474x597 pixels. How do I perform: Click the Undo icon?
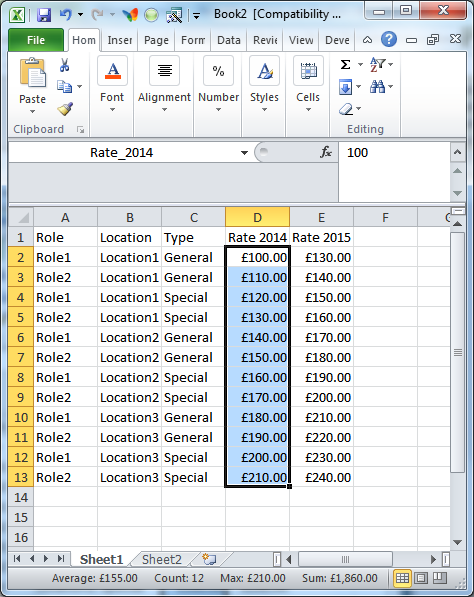pos(66,15)
